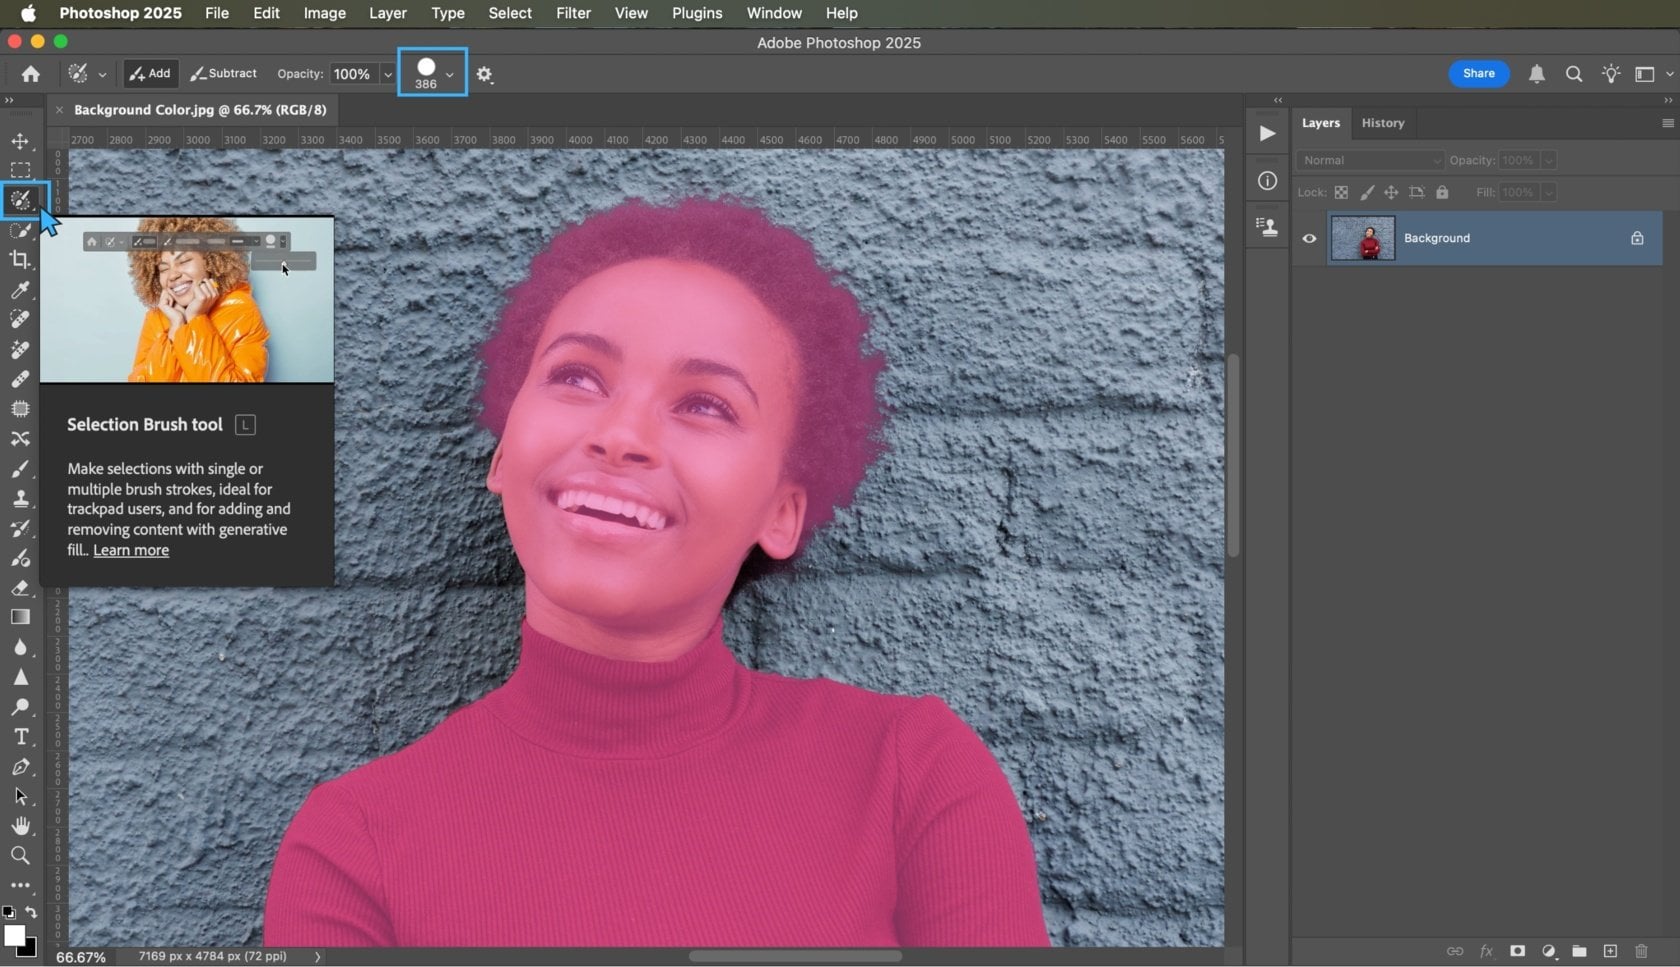Click the add adjustment layer icon
This screenshot has height=967, width=1680.
pos(1548,951)
